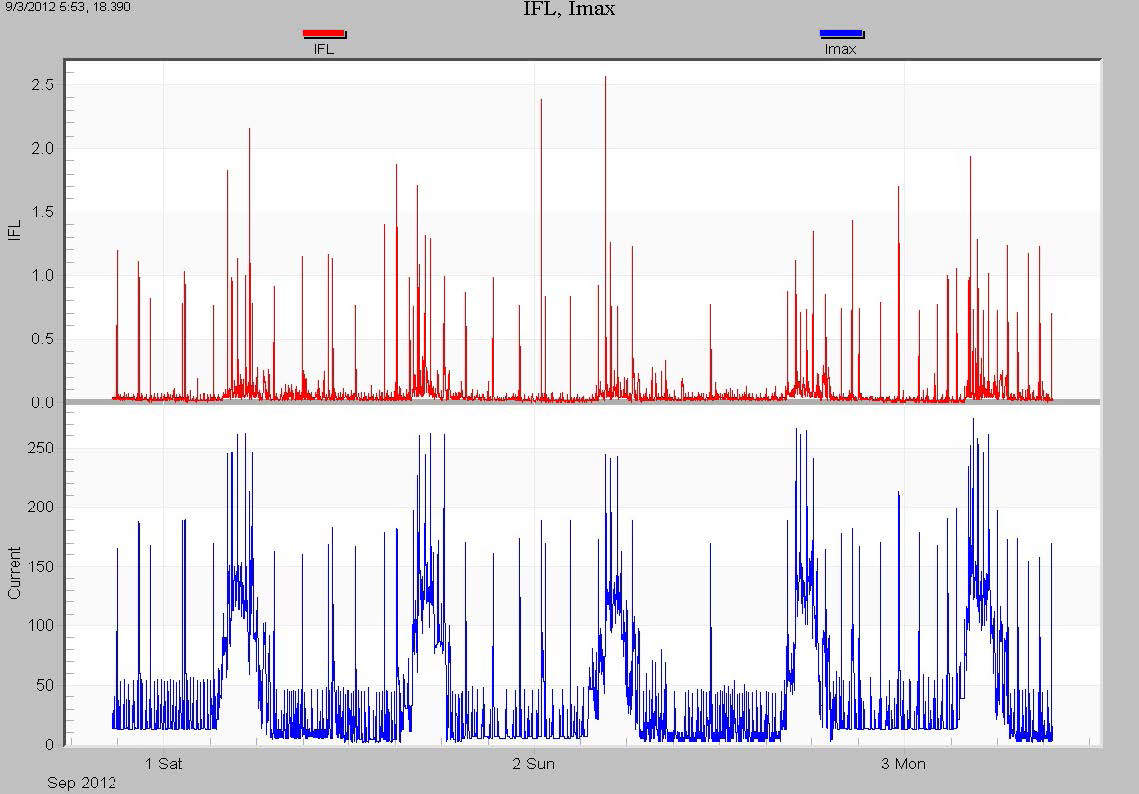Select the 1 Sat date label
Viewport: 1139px width, 794px height.
[x=165, y=763]
